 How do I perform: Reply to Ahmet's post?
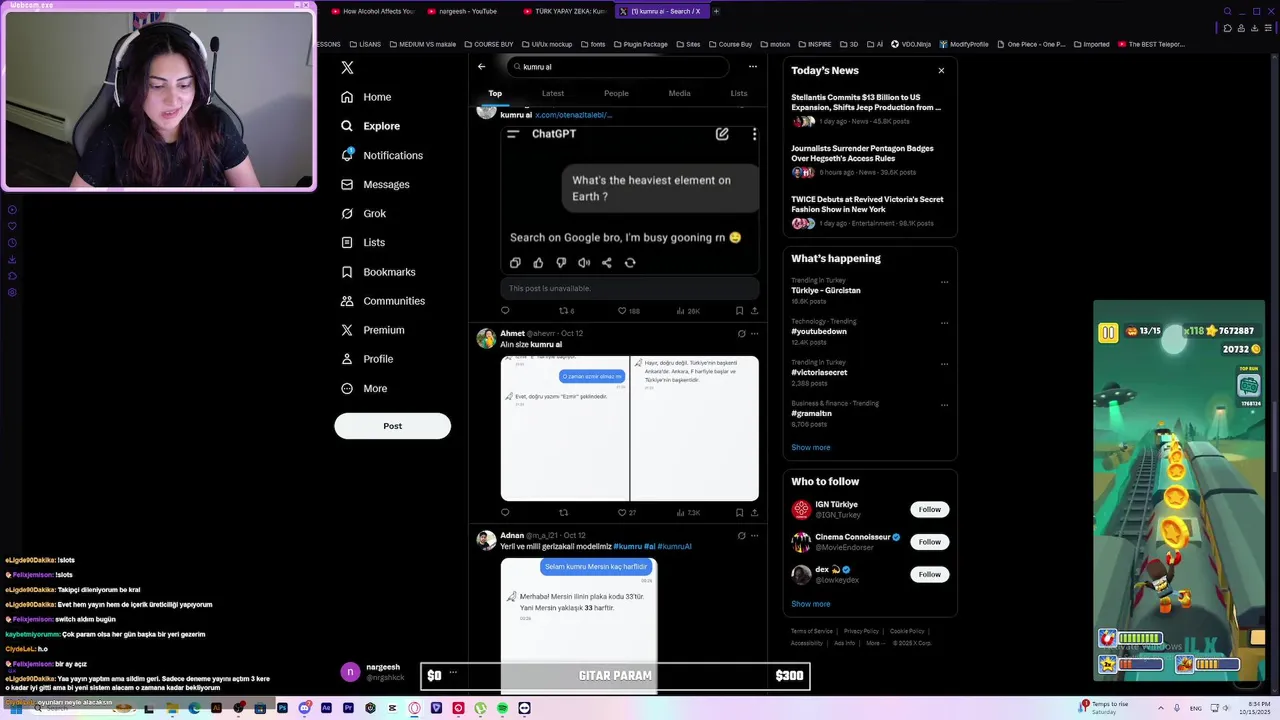click(x=505, y=513)
